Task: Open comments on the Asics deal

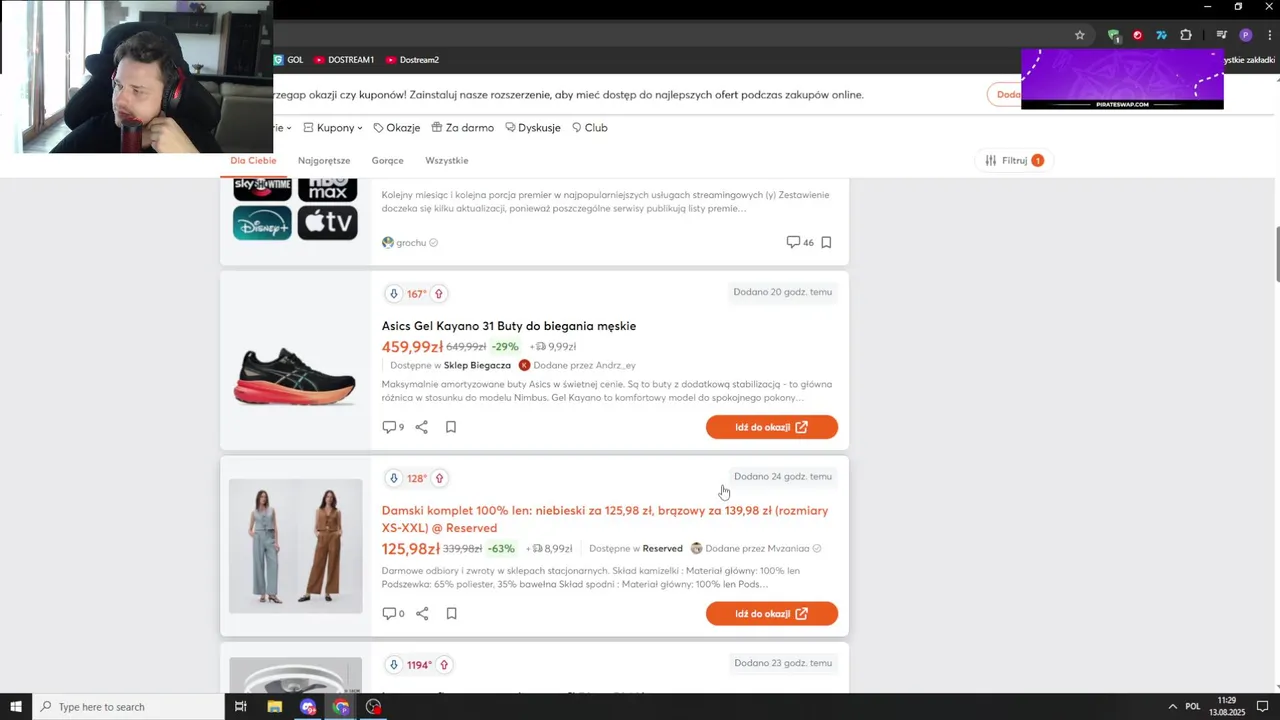Action: tap(393, 427)
